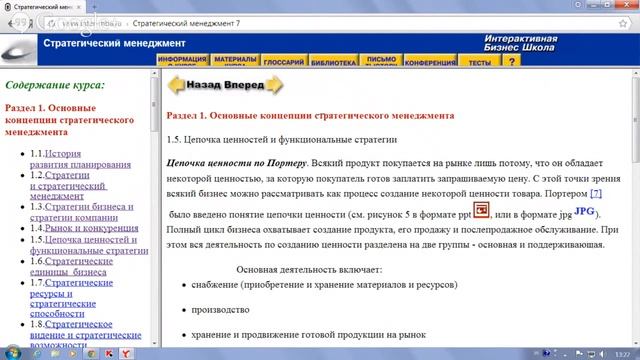Open 1.1 История развития планирования link
The width and height of the screenshot is (640, 360).
point(80,159)
